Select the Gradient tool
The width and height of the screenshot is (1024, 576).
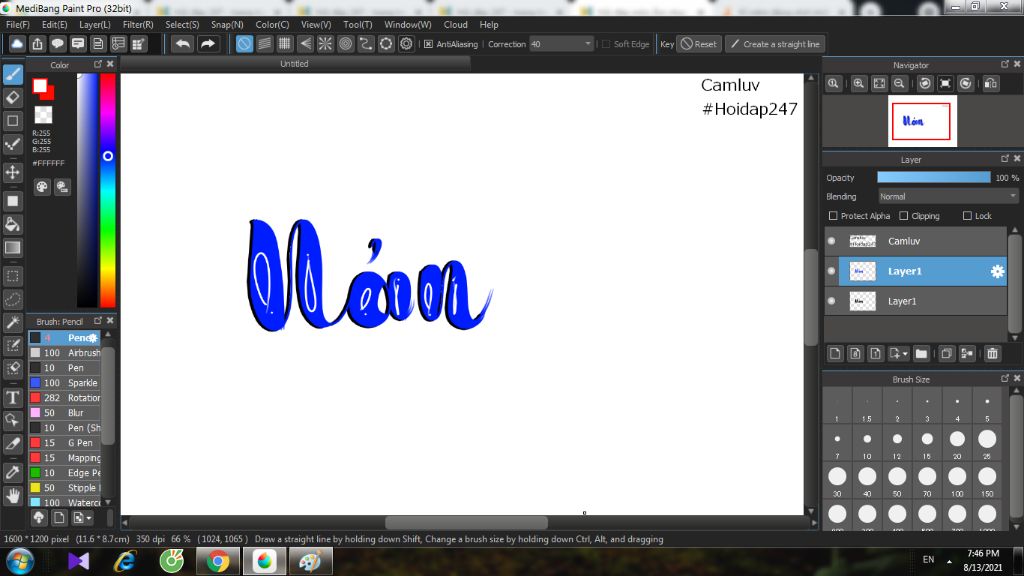(12, 248)
